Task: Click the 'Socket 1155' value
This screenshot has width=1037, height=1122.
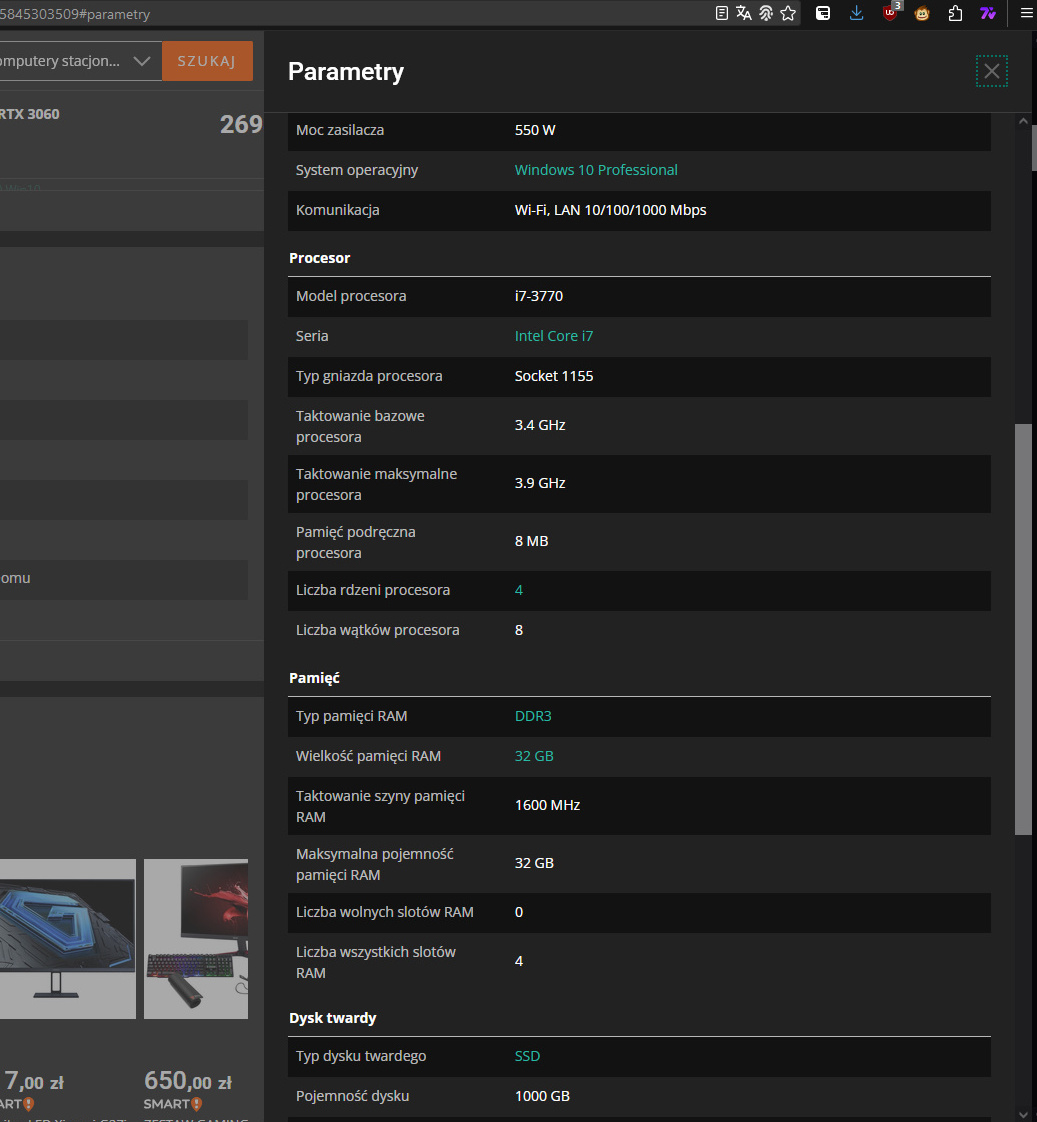Action: [x=554, y=376]
